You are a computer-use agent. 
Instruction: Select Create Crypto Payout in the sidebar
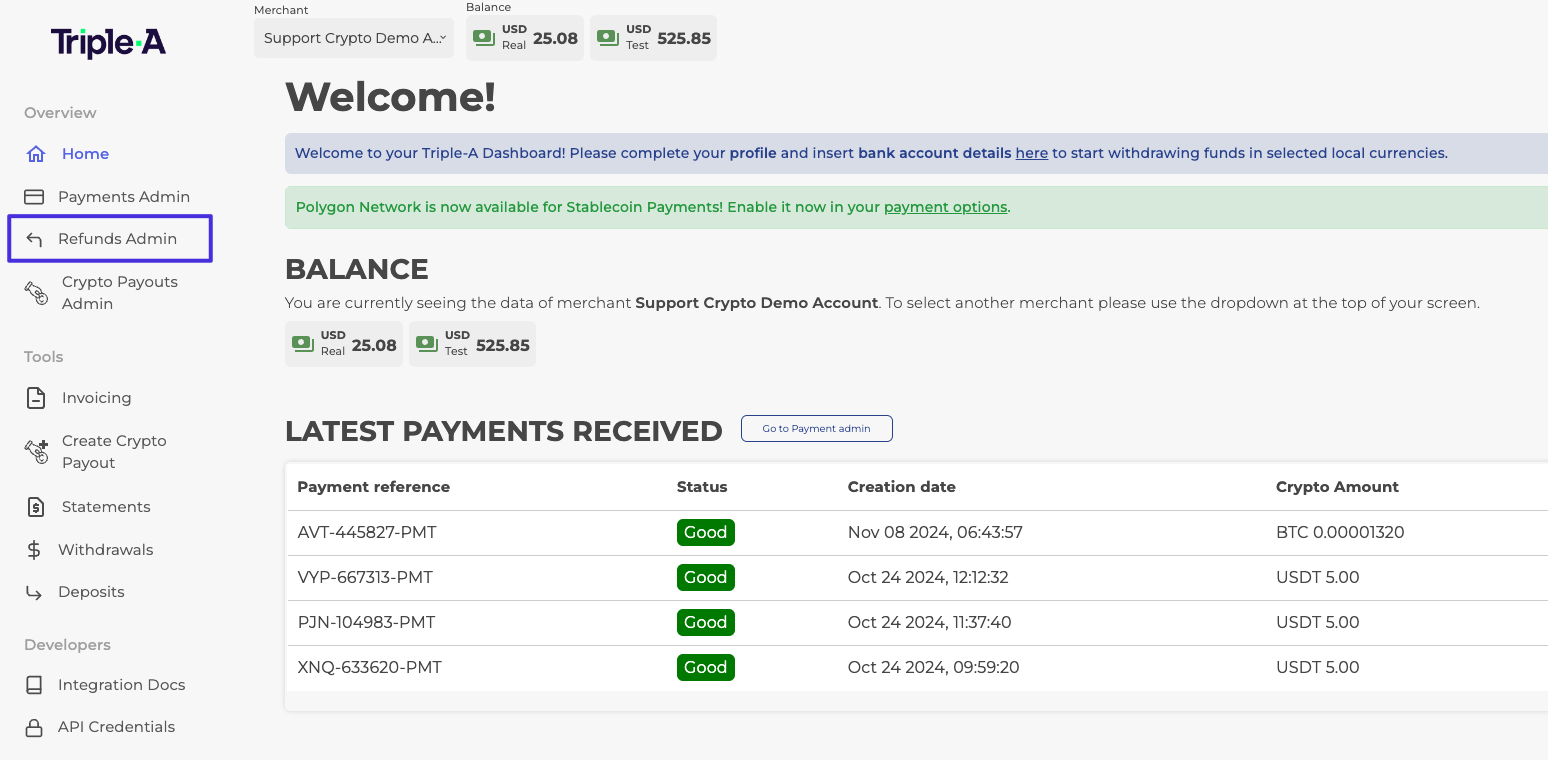tap(114, 452)
